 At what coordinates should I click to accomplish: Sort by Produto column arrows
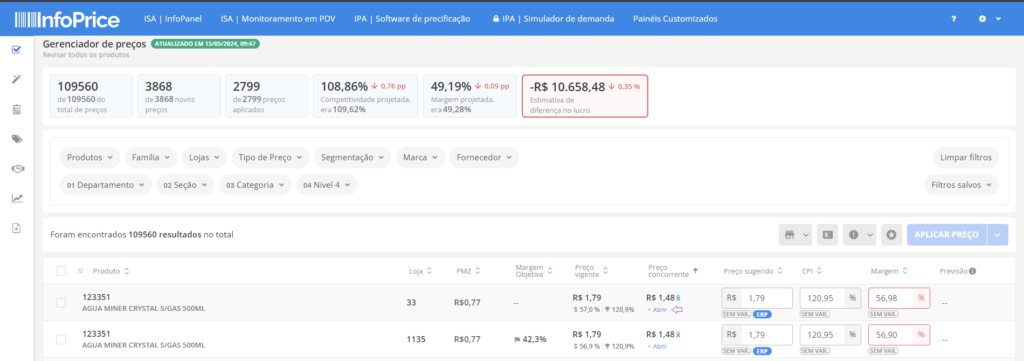(x=127, y=271)
